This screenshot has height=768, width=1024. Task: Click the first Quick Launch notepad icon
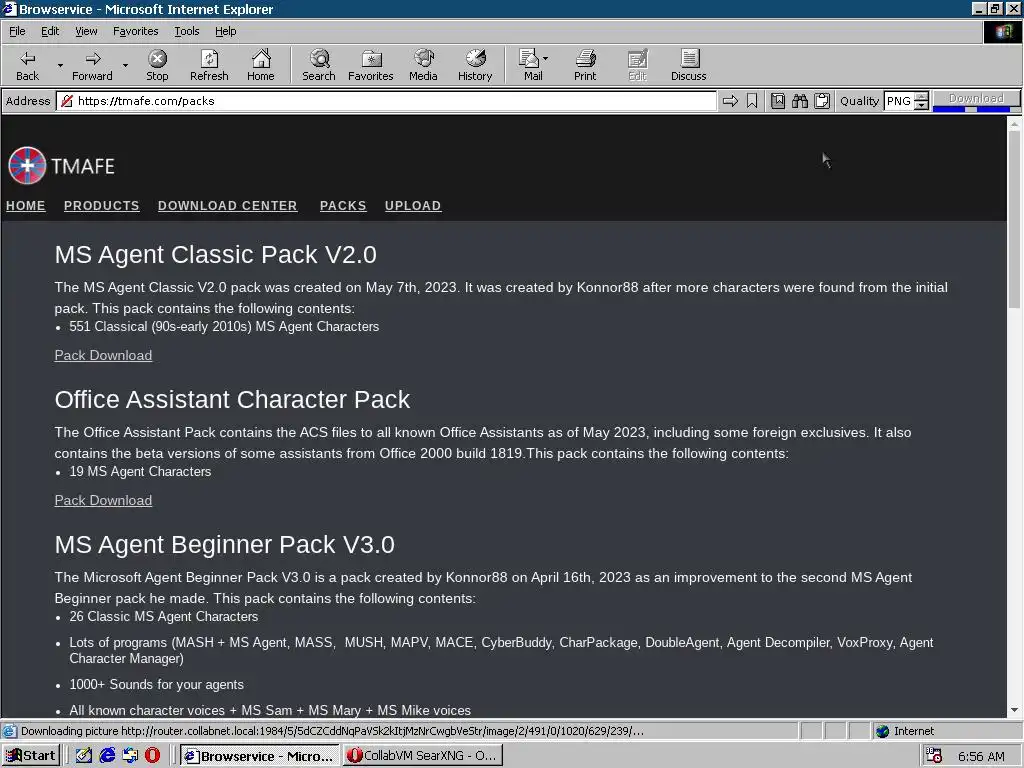click(84, 756)
